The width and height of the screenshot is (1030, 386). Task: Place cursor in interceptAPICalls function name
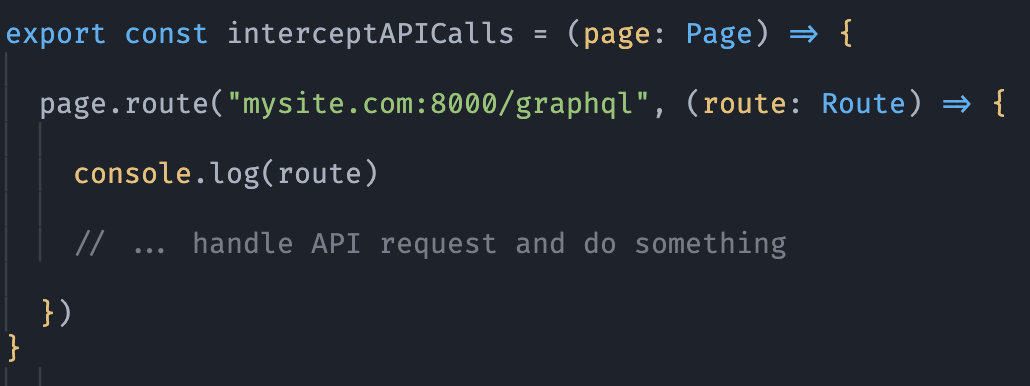coord(370,35)
